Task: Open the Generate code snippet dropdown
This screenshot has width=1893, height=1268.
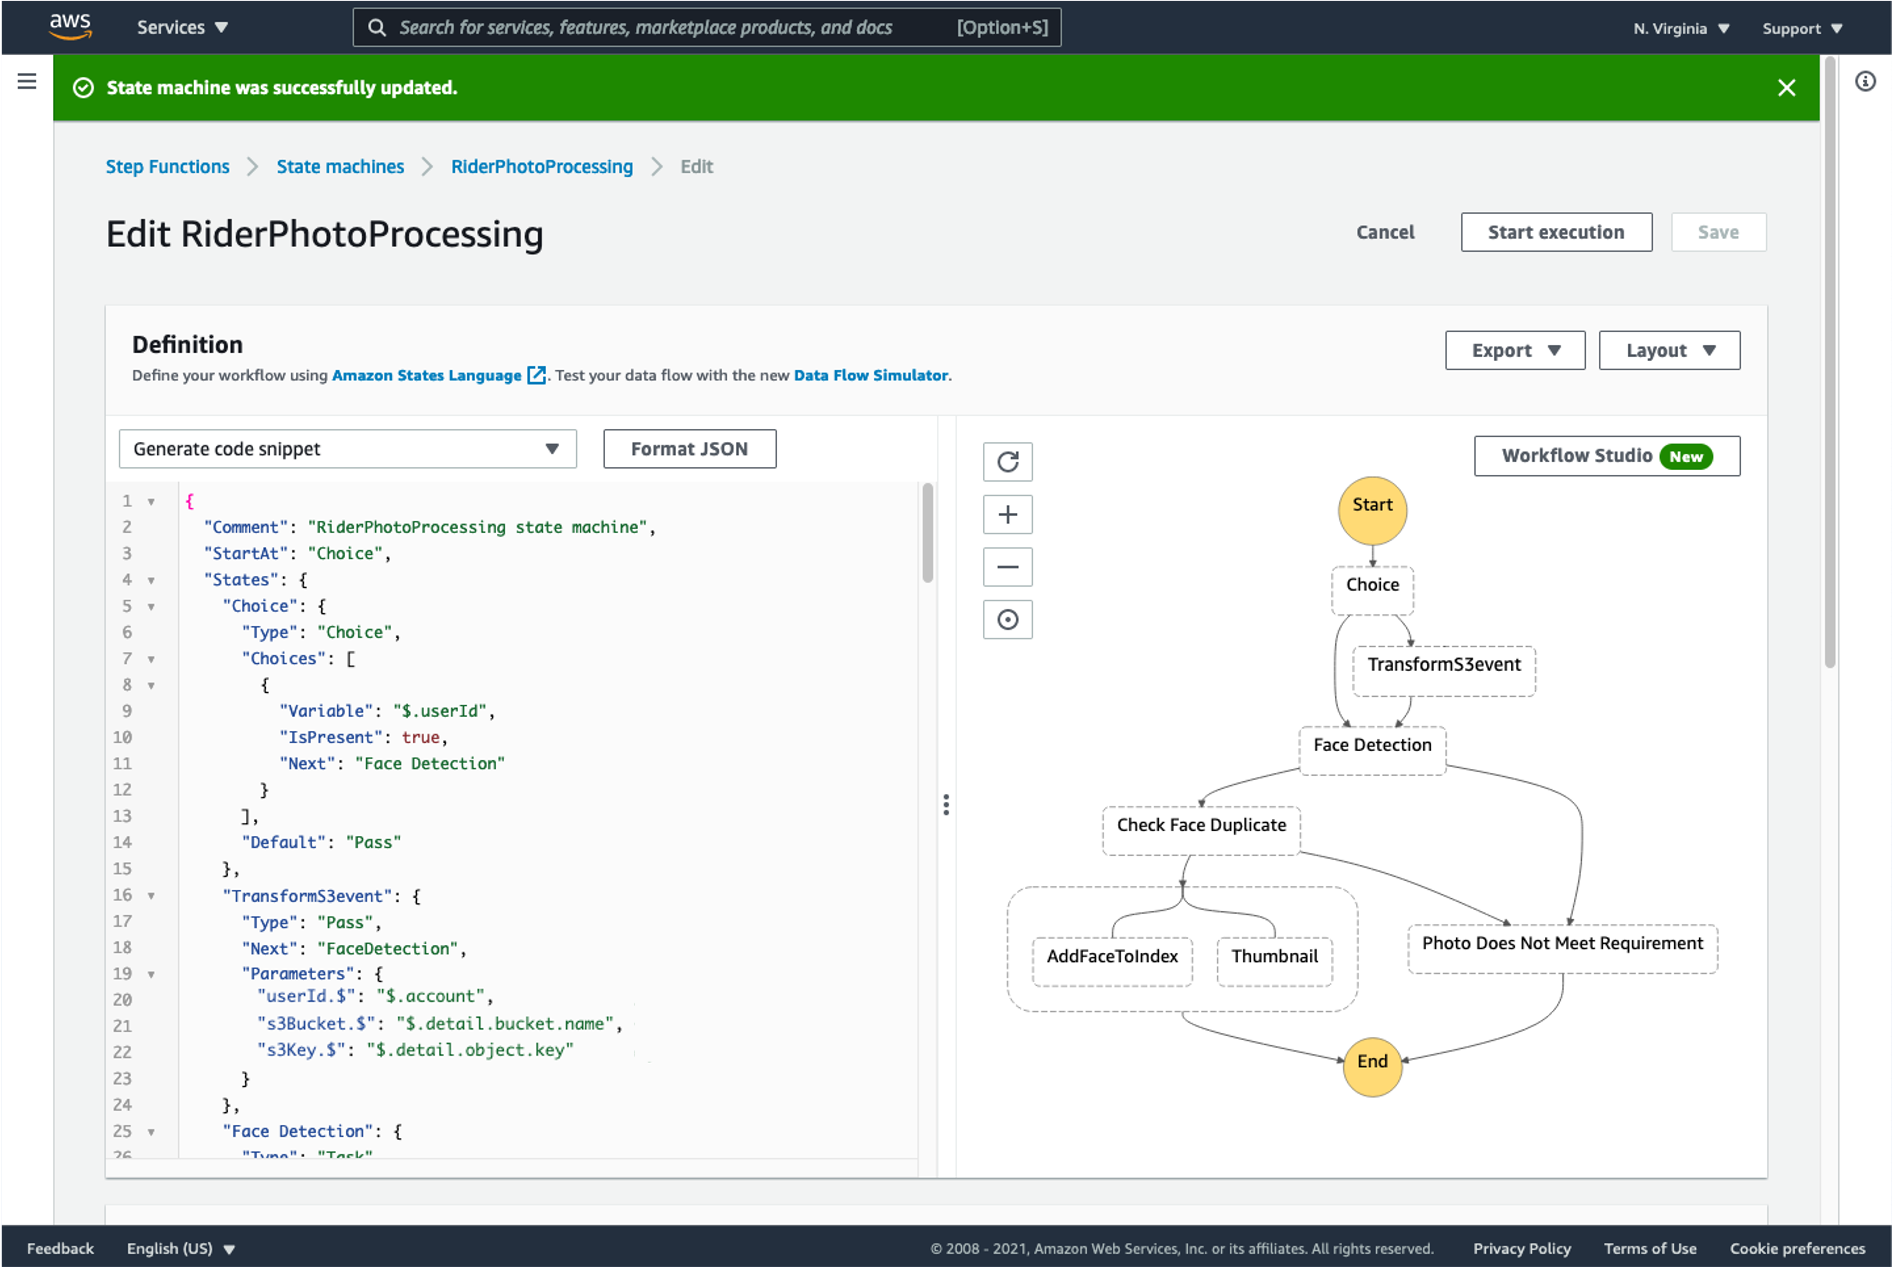Action: [348, 449]
